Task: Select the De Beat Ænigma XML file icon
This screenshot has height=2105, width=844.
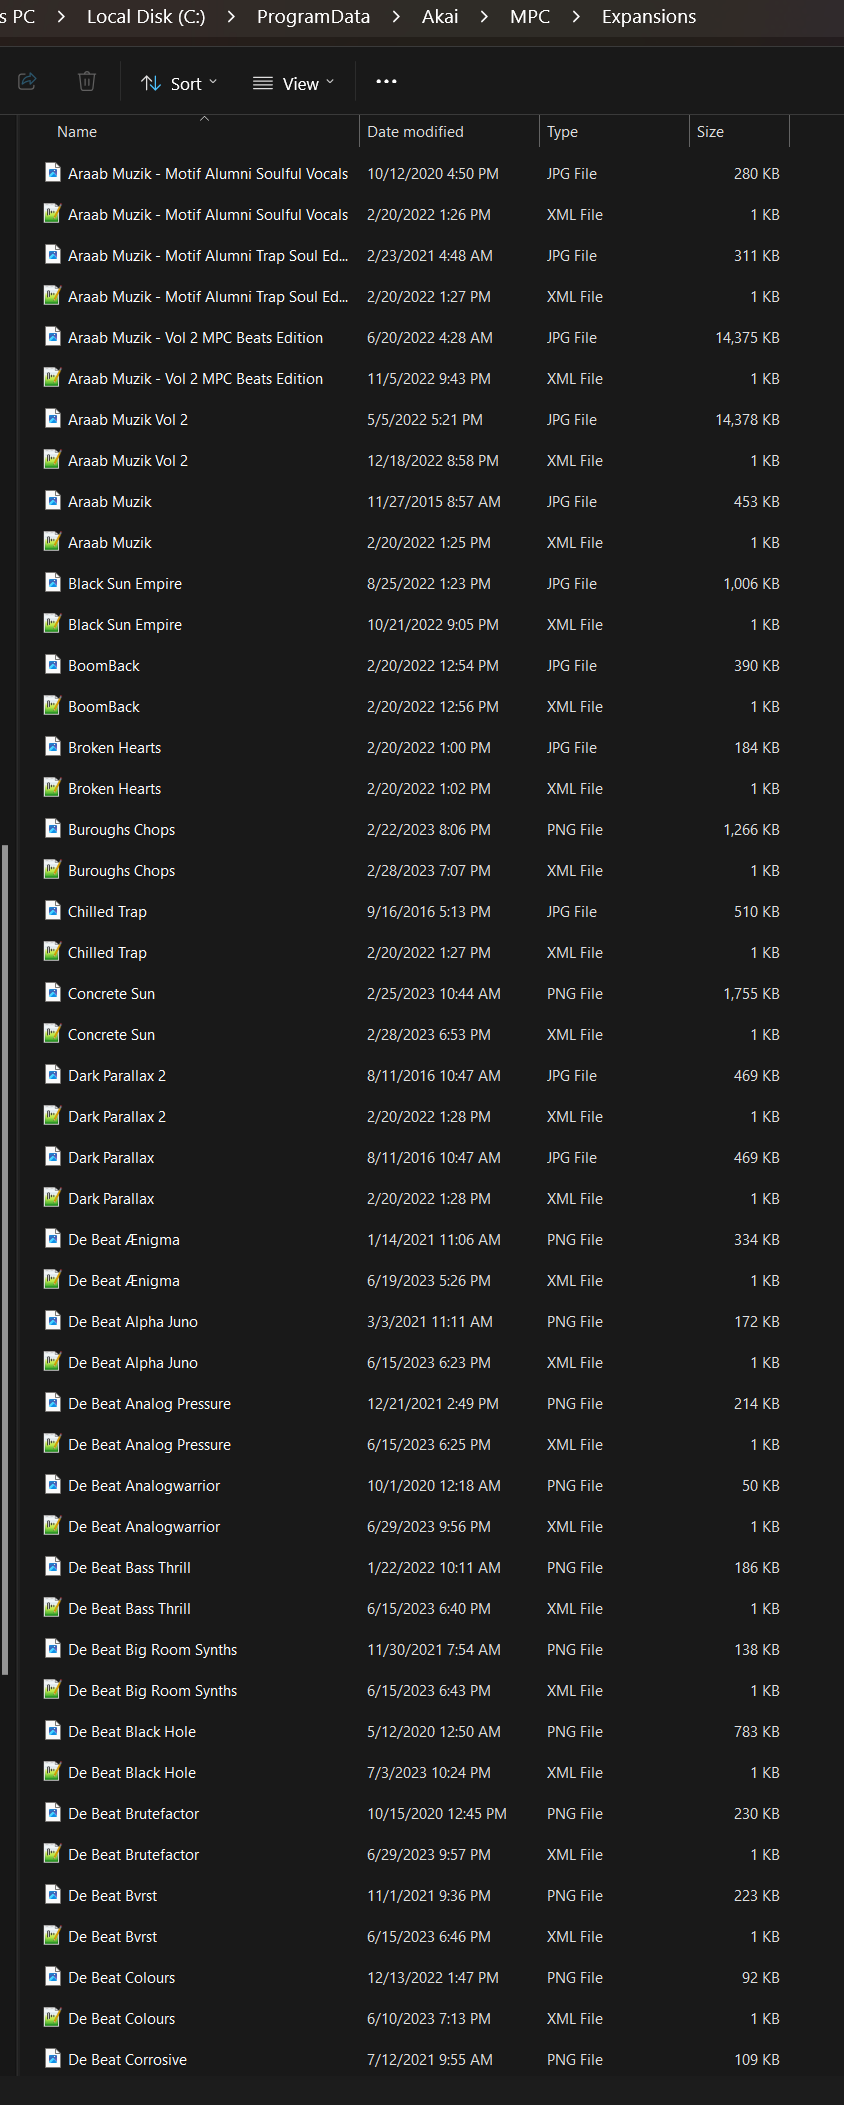Action: [x=53, y=1280]
